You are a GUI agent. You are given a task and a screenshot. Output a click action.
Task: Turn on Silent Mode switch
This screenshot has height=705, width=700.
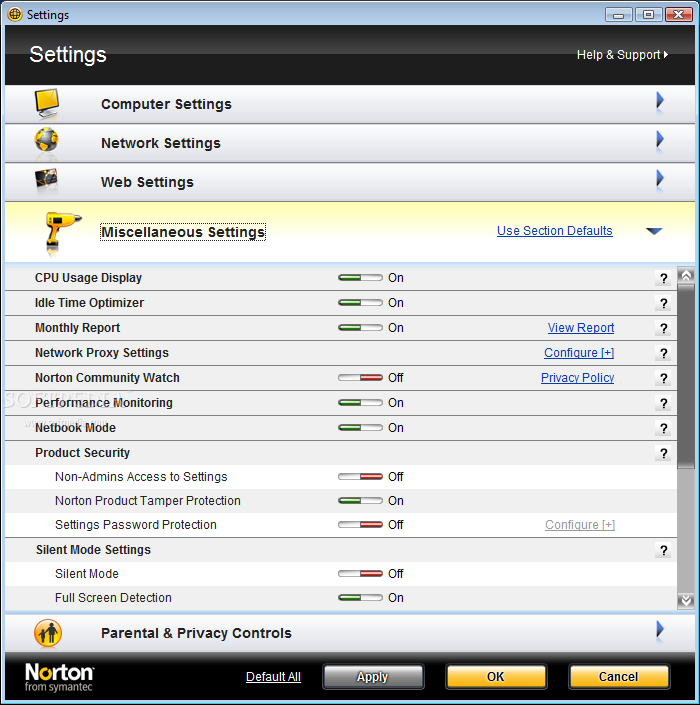[x=360, y=574]
